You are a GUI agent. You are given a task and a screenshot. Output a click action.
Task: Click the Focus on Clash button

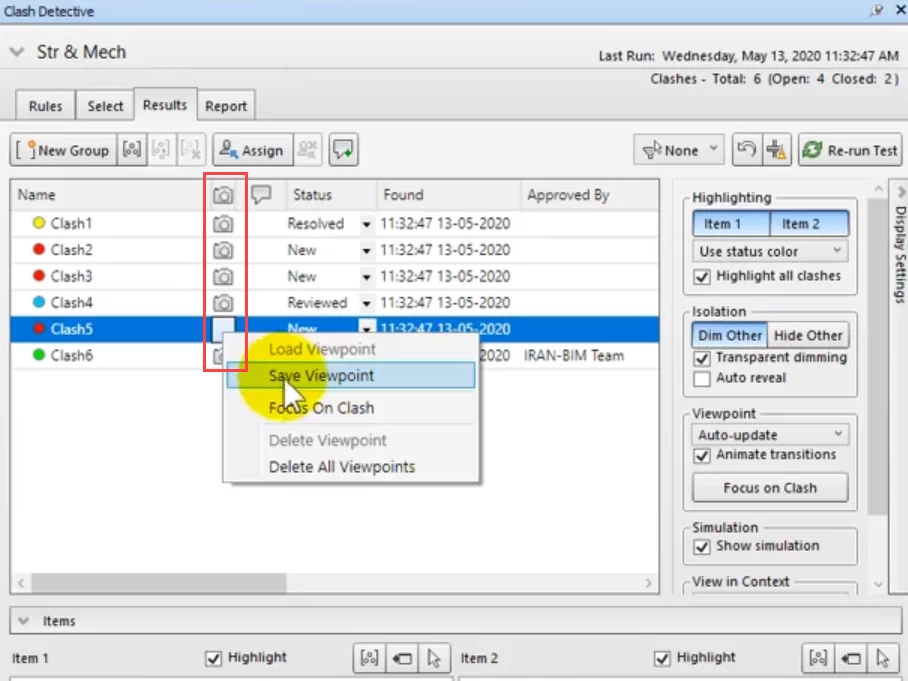click(770, 488)
